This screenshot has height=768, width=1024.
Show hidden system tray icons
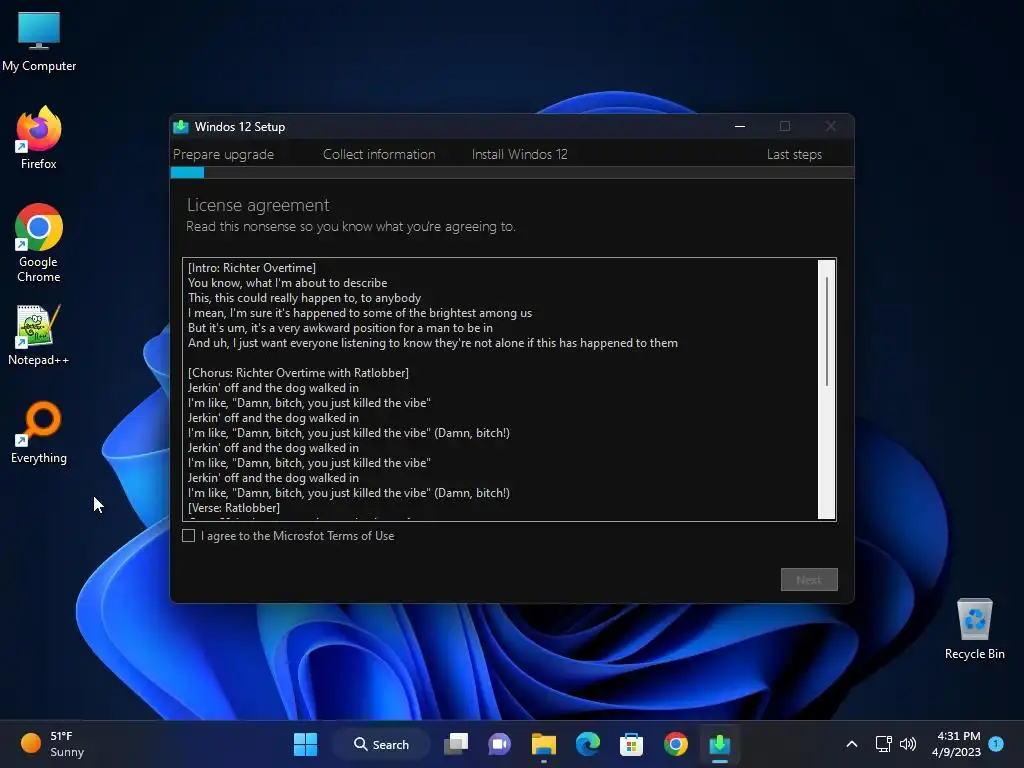click(852, 744)
